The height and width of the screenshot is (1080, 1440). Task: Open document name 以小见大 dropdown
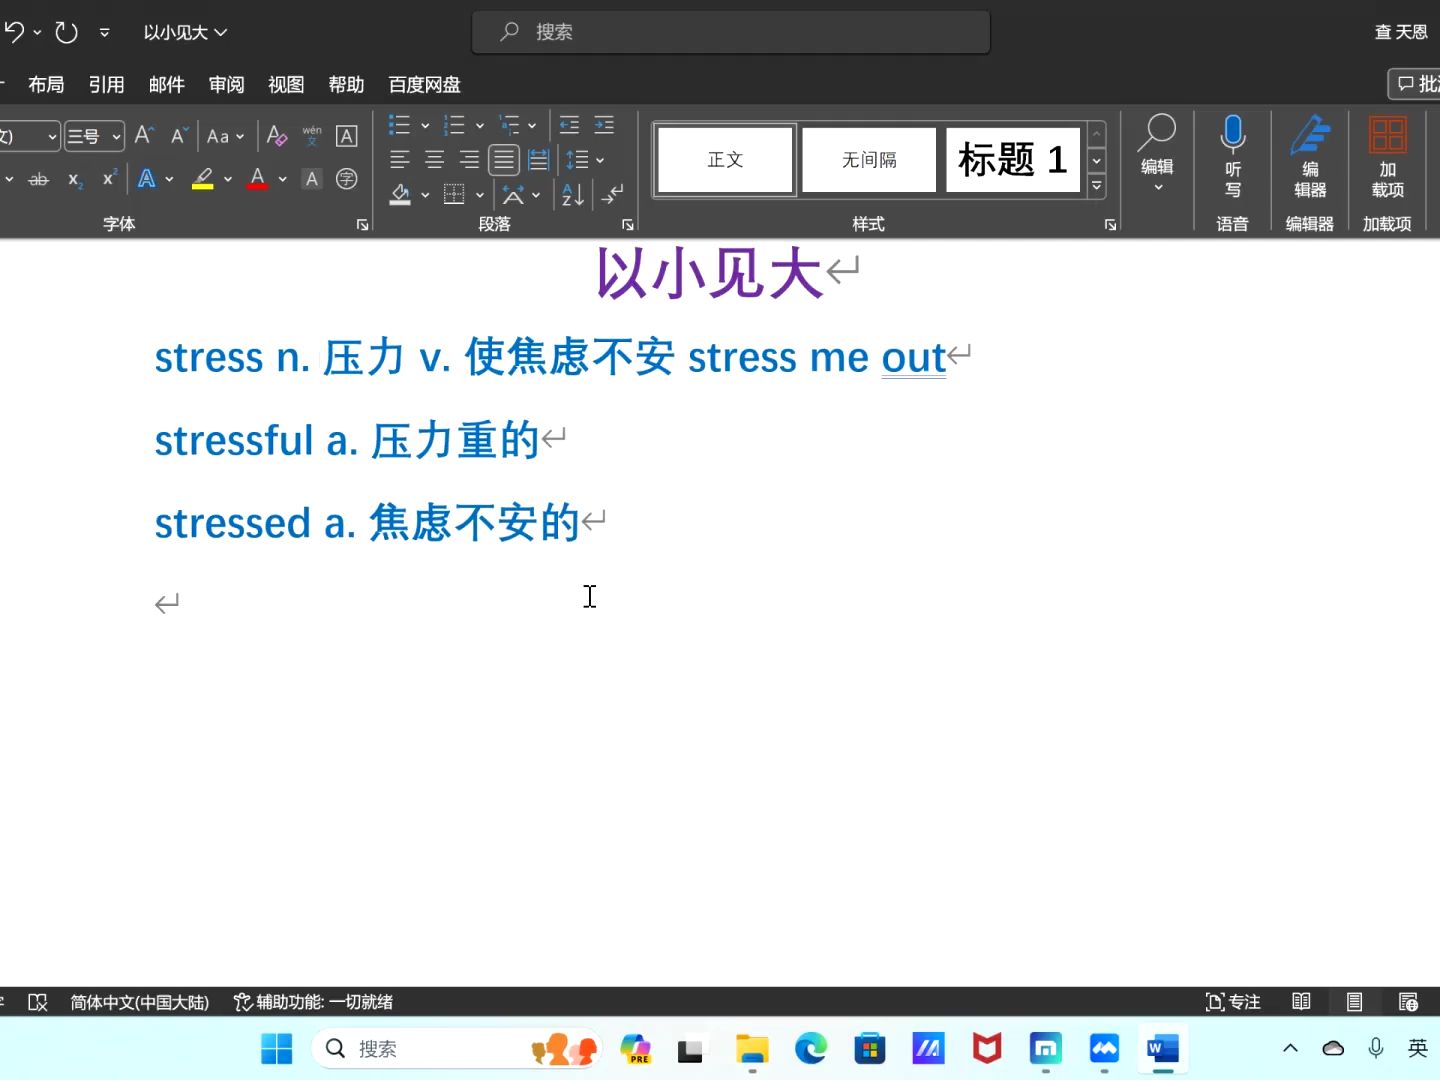click(x=185, y=32)
